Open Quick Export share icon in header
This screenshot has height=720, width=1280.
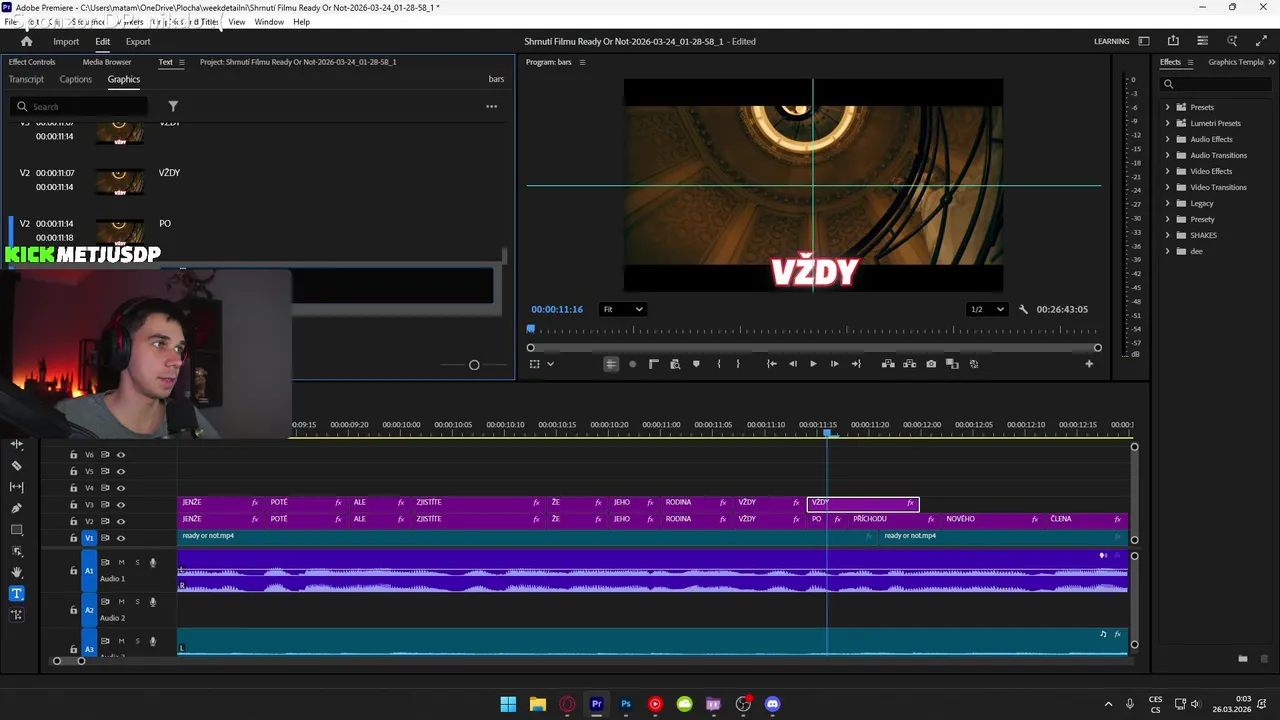[1173, 41]
